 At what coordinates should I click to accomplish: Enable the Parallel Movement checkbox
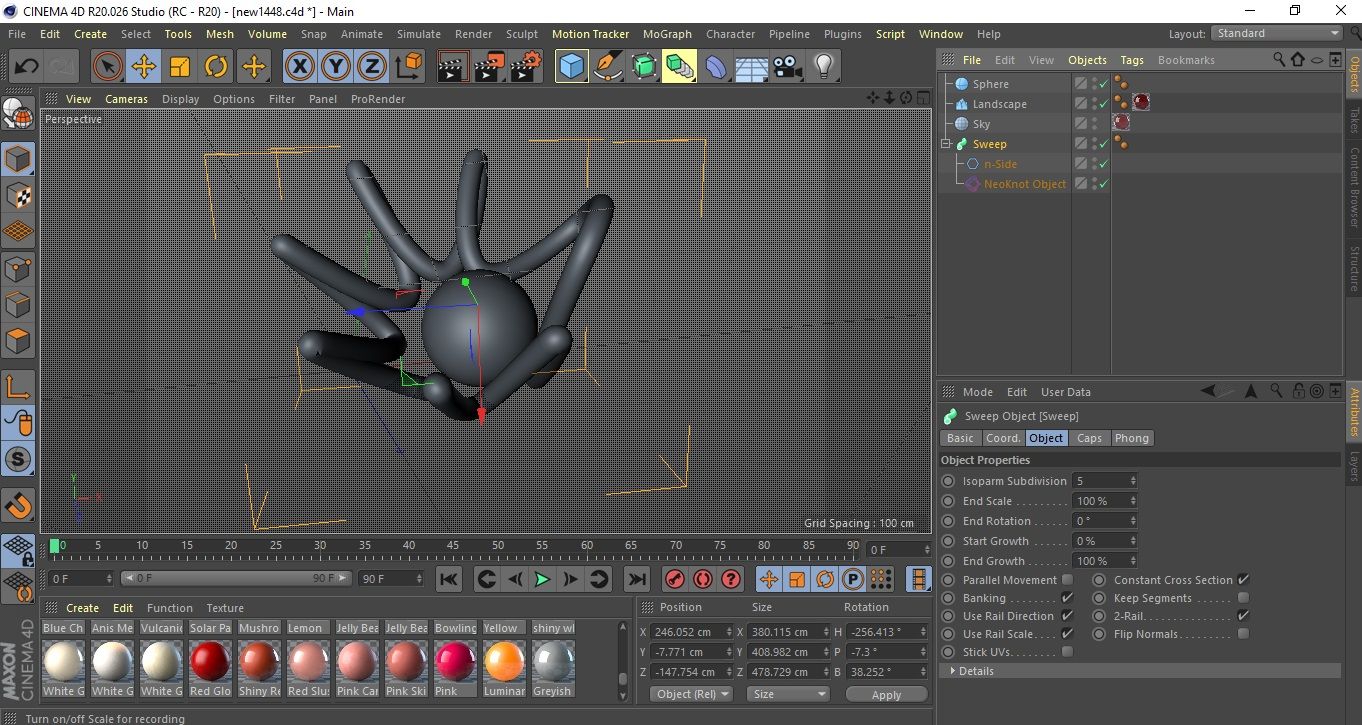tap(1067, 580)
